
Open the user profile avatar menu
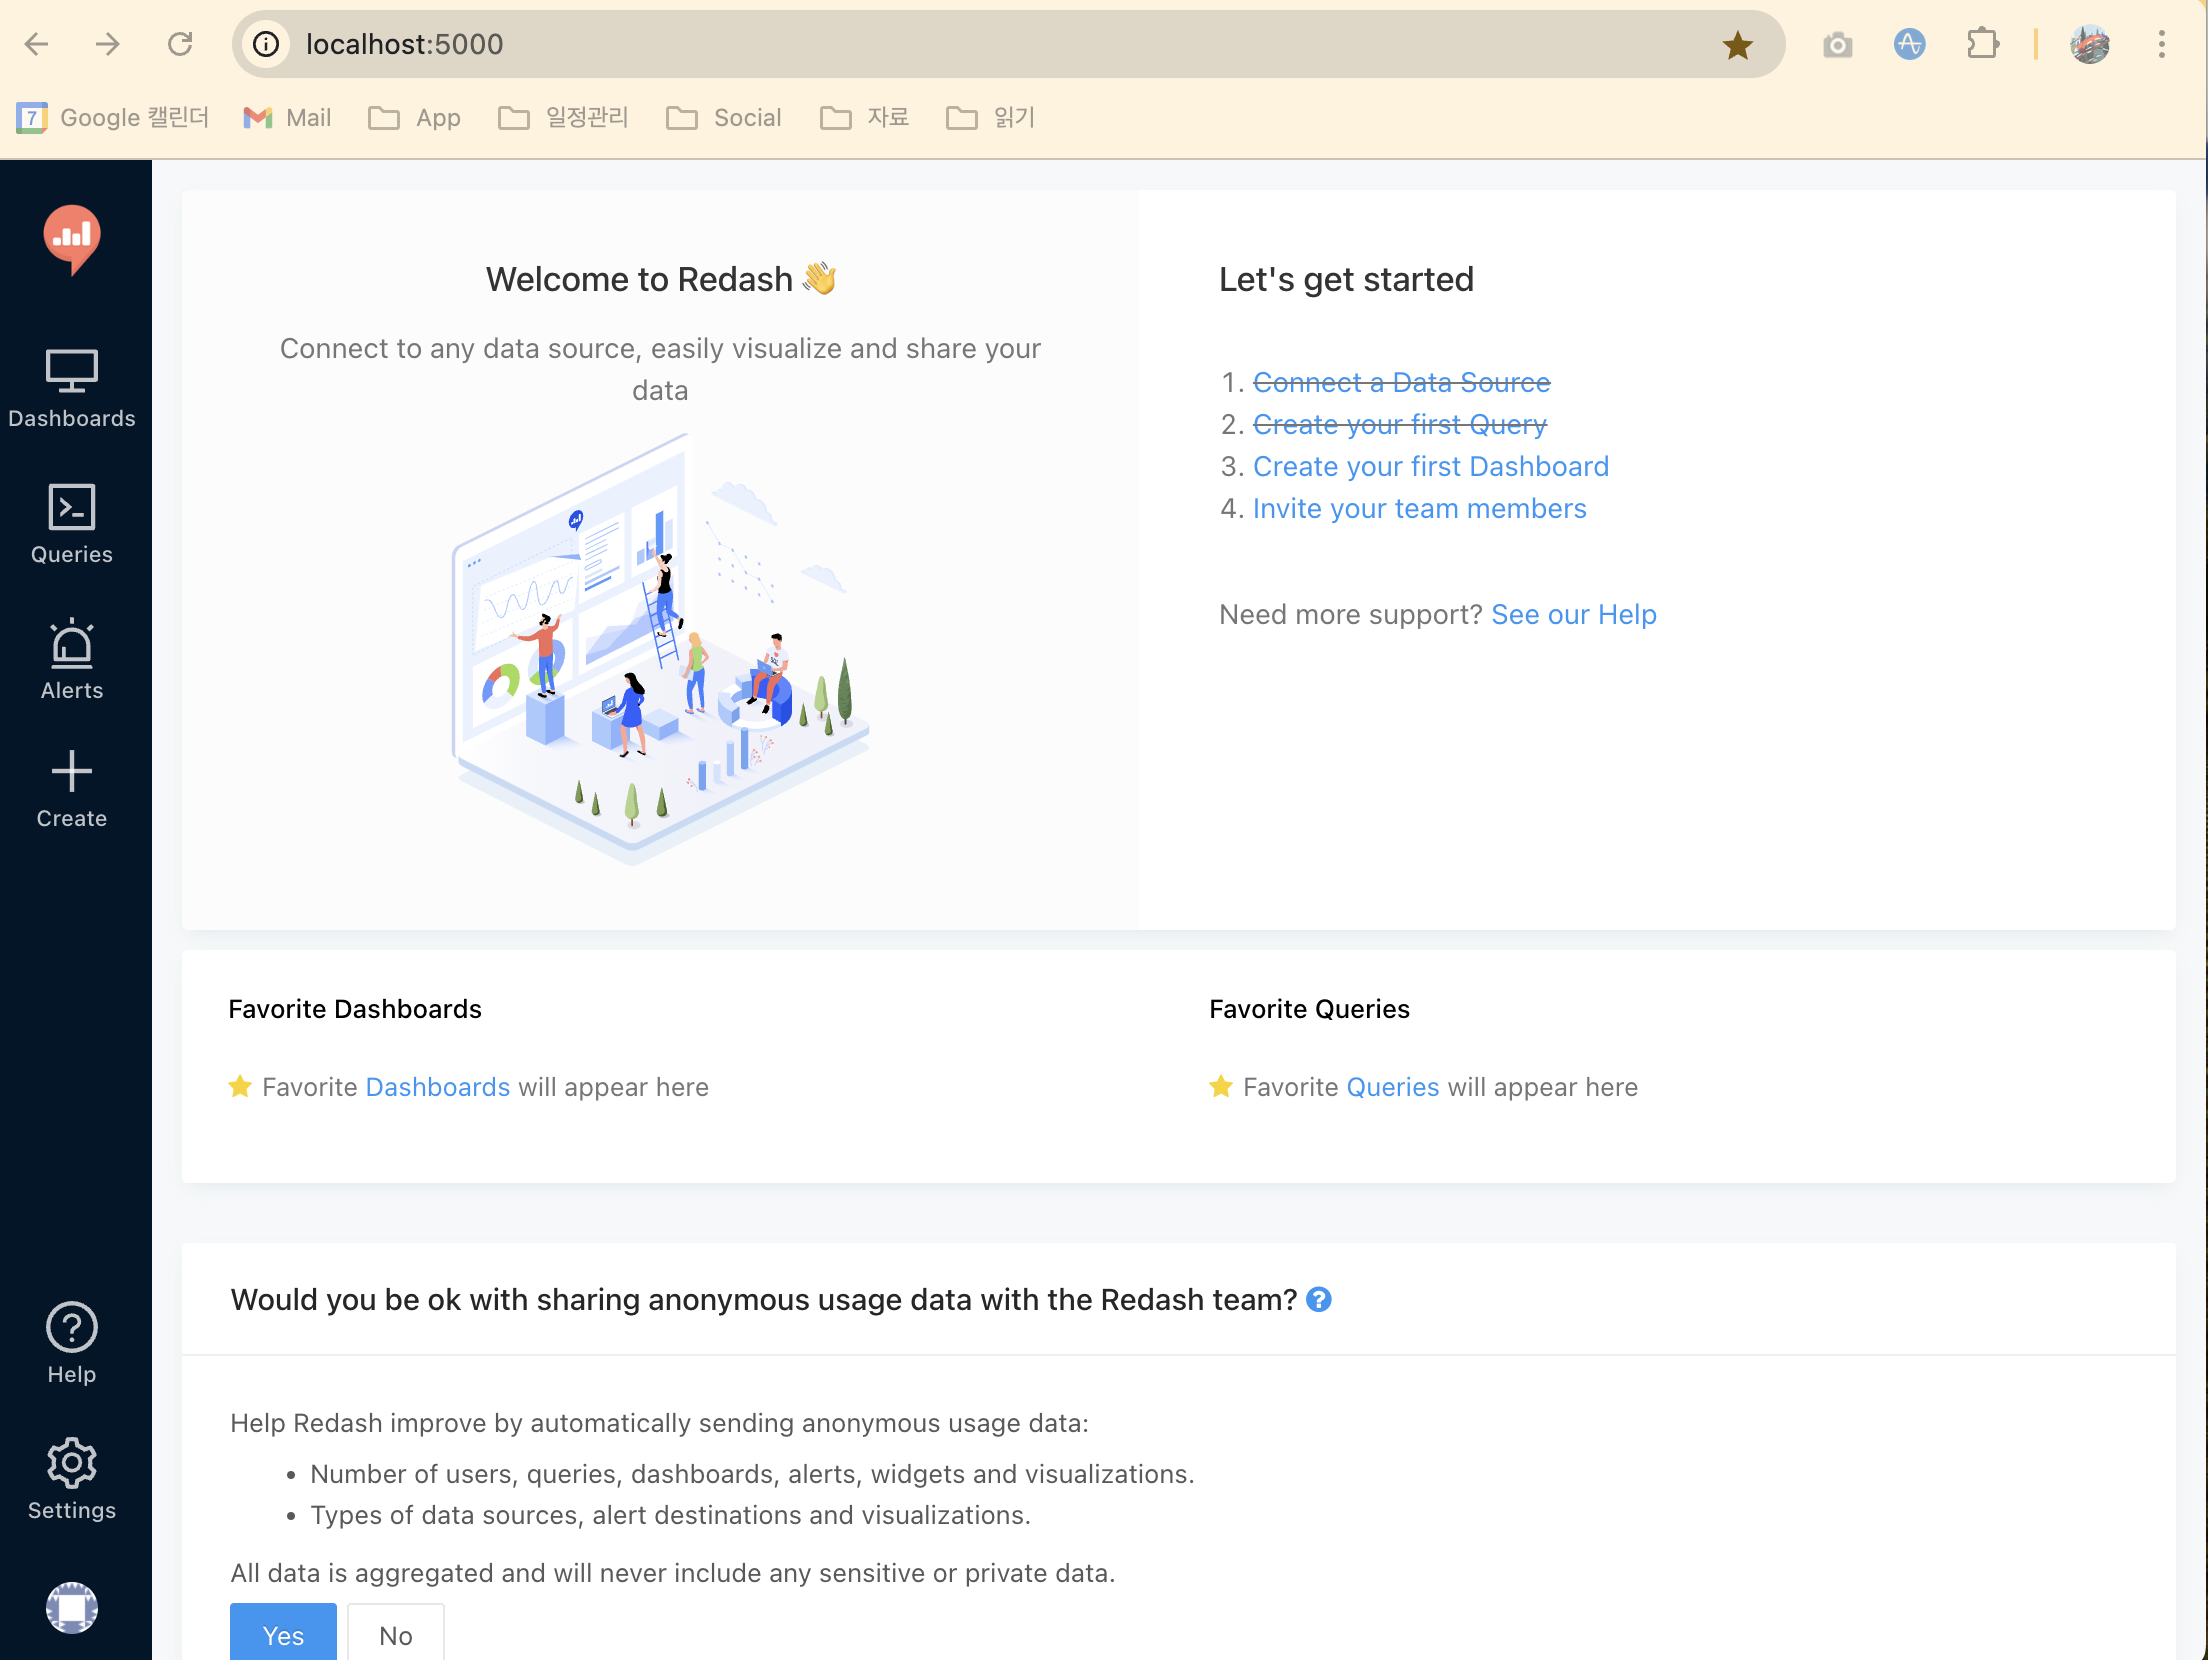coord(72,1607)
